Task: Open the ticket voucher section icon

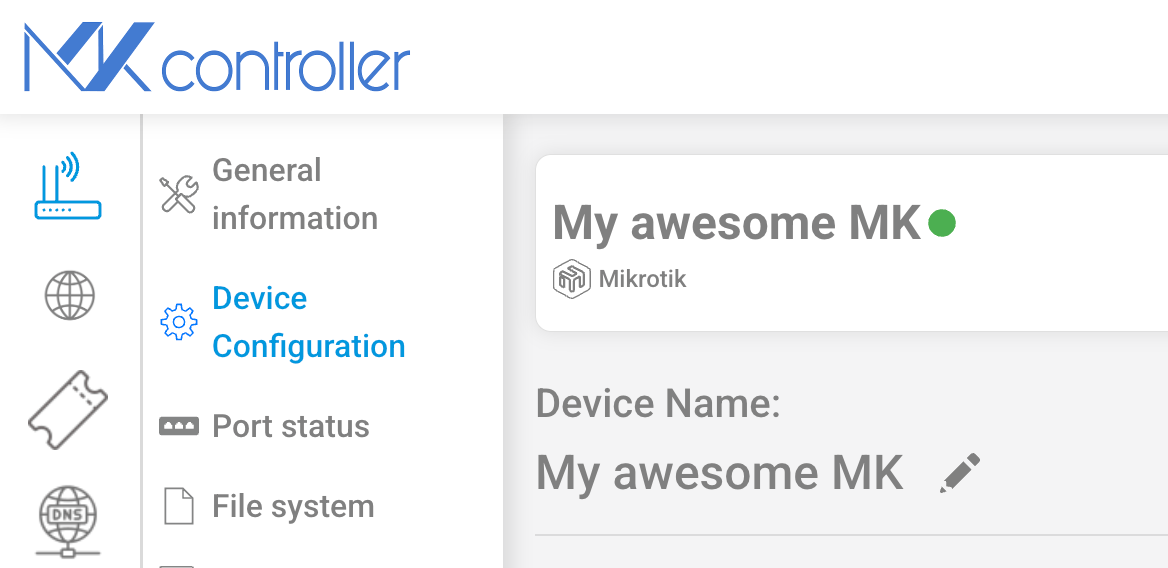Action: click(x=68, y=410)
